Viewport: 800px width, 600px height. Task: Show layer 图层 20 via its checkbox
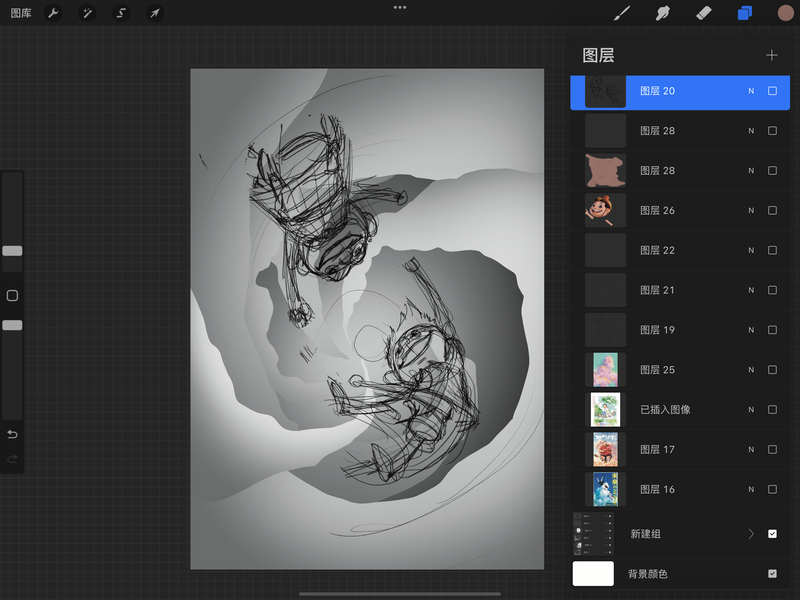point(772,91)
